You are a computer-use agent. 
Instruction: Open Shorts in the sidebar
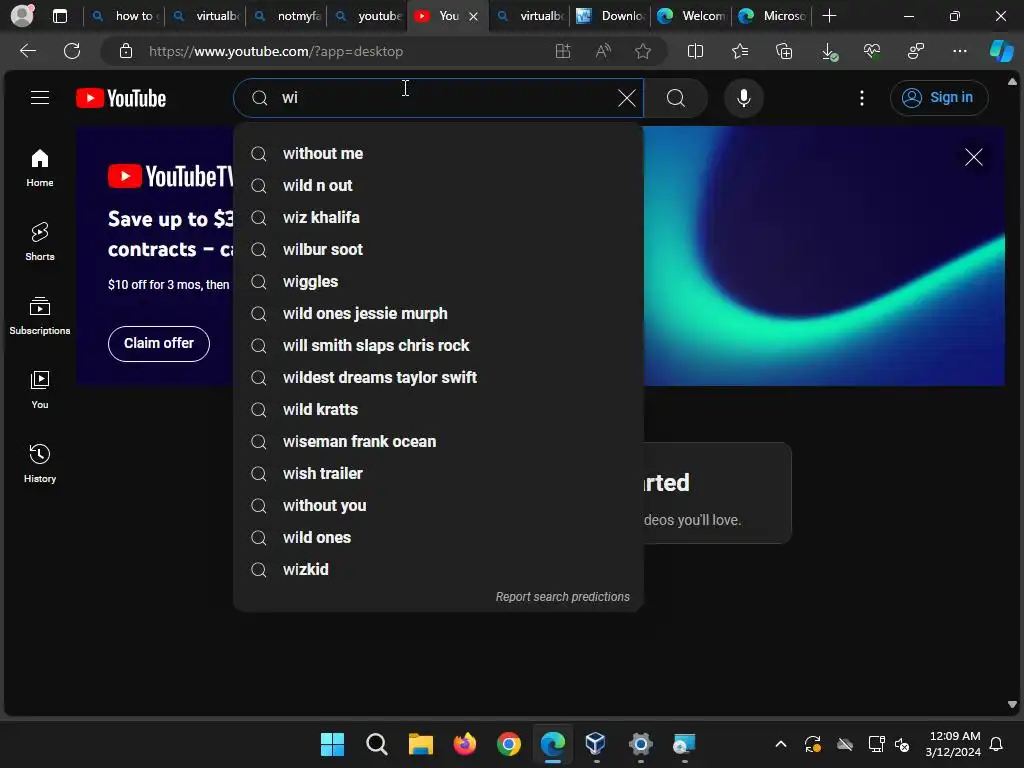pyautogui.click(x=40, y=242)
